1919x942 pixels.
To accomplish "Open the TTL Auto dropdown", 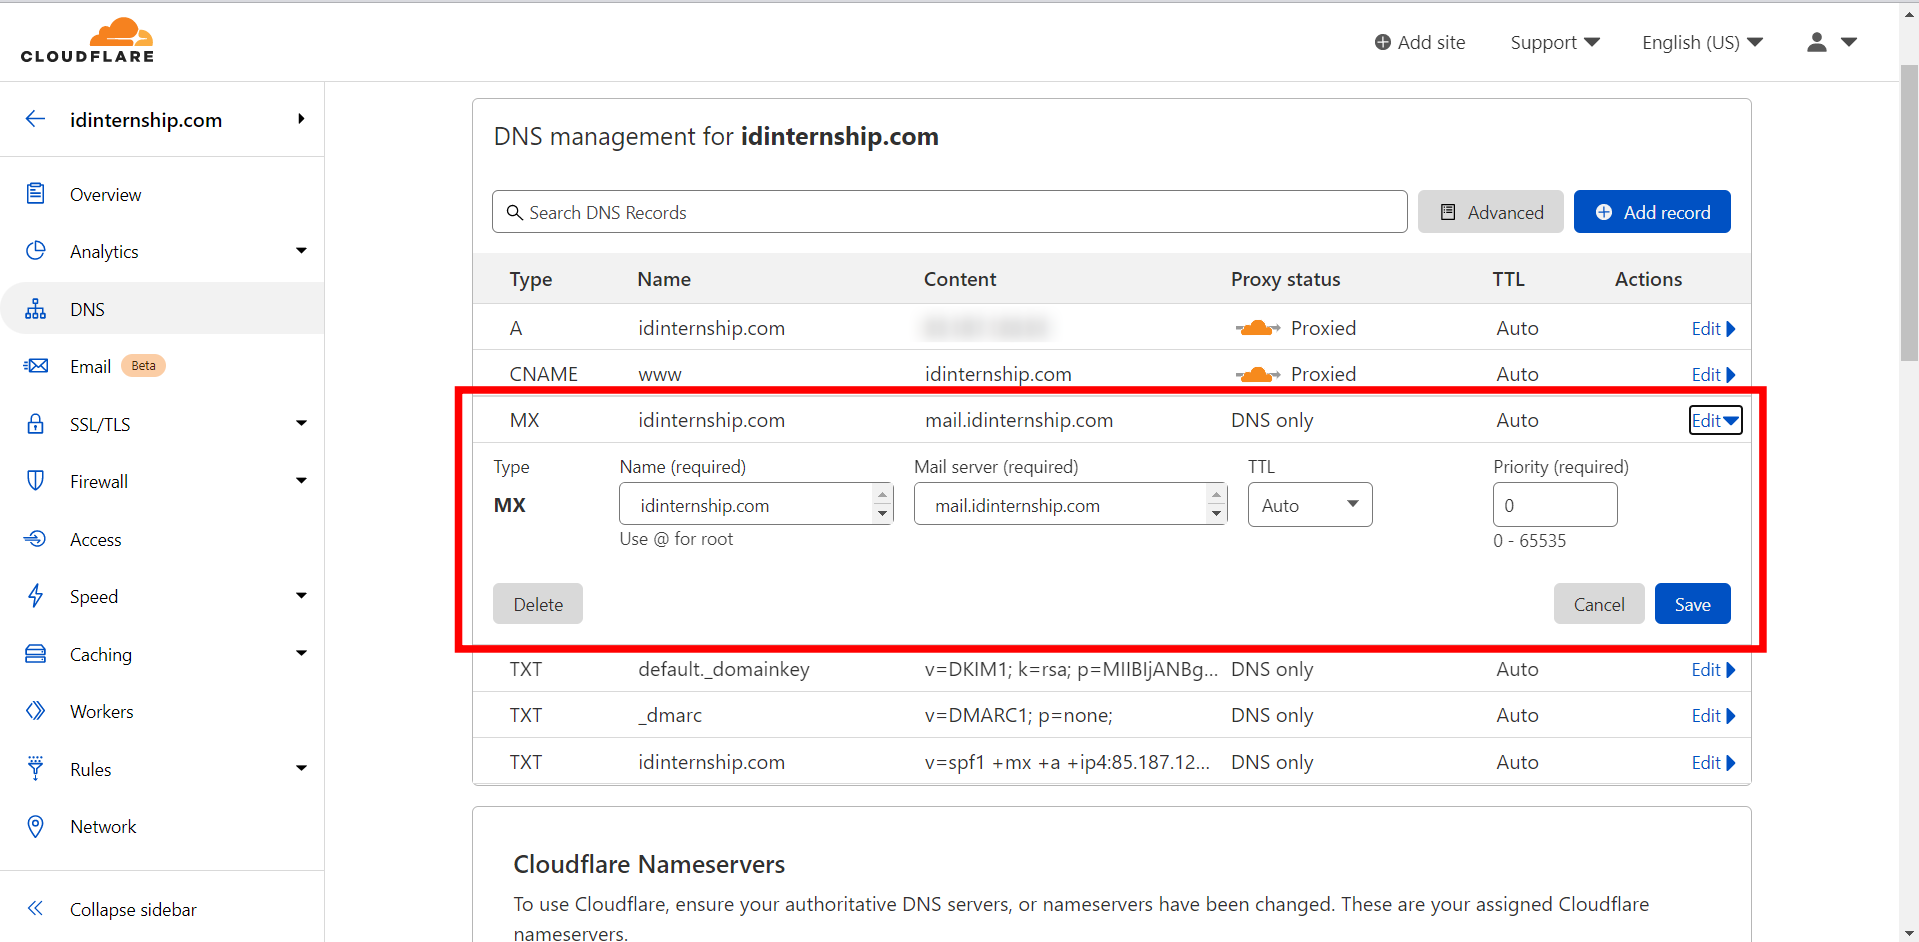I will coord(1310,505).
